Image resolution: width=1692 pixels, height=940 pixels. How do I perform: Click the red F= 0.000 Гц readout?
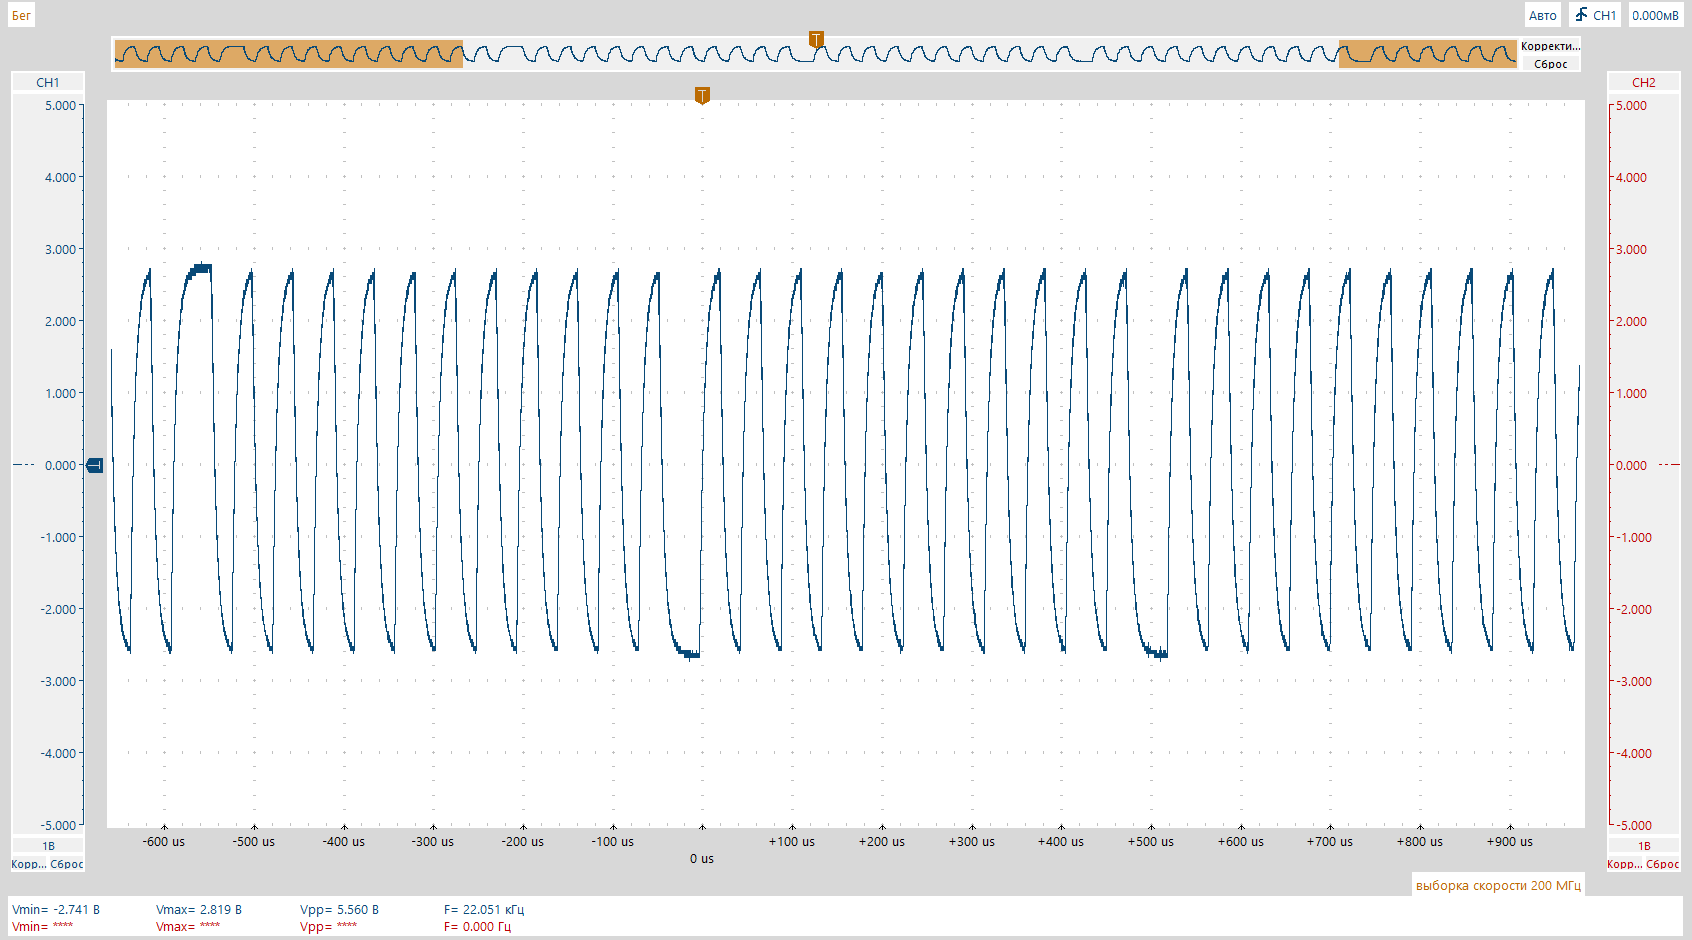click(x=477, y=926)
